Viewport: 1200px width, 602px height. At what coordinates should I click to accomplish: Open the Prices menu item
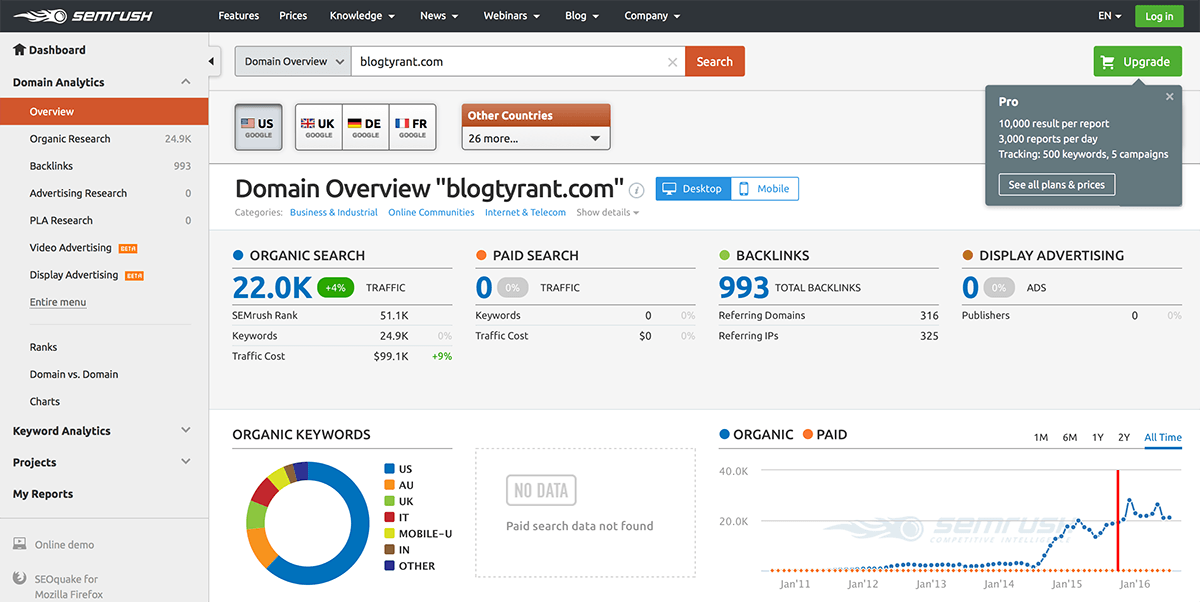[x=294, y=16]
